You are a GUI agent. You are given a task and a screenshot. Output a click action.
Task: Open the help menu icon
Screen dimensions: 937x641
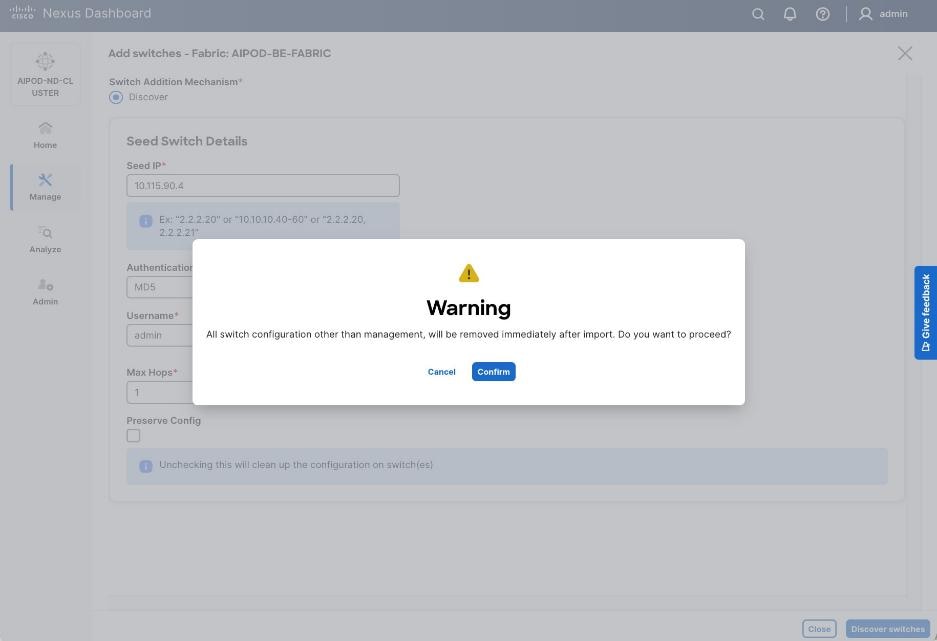click(x=822, y=13)
